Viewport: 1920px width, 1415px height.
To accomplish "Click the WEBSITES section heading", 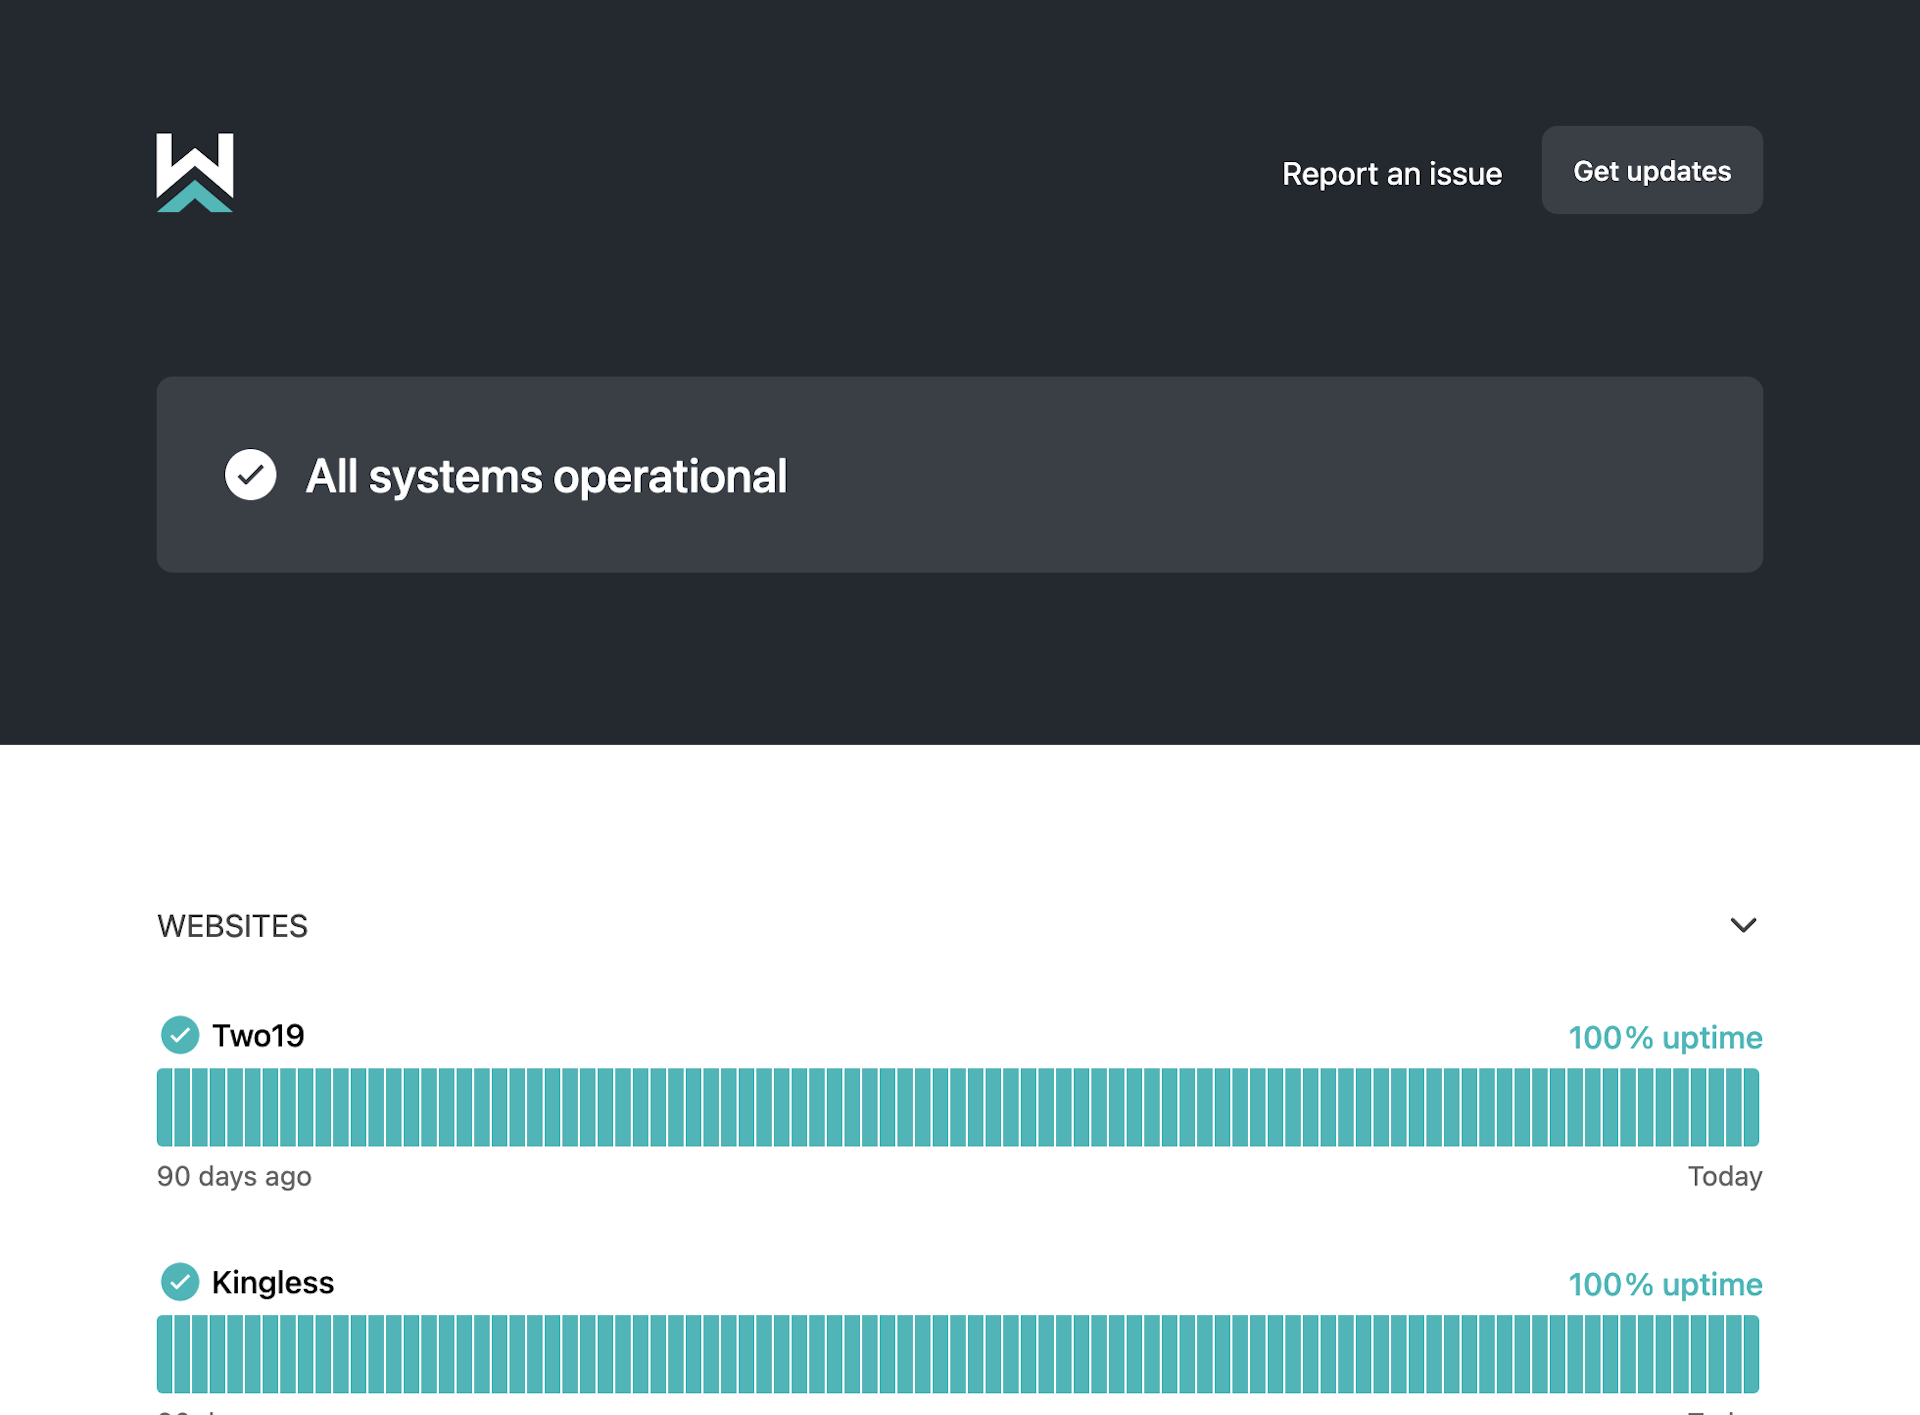I will [x=233, y=926].
